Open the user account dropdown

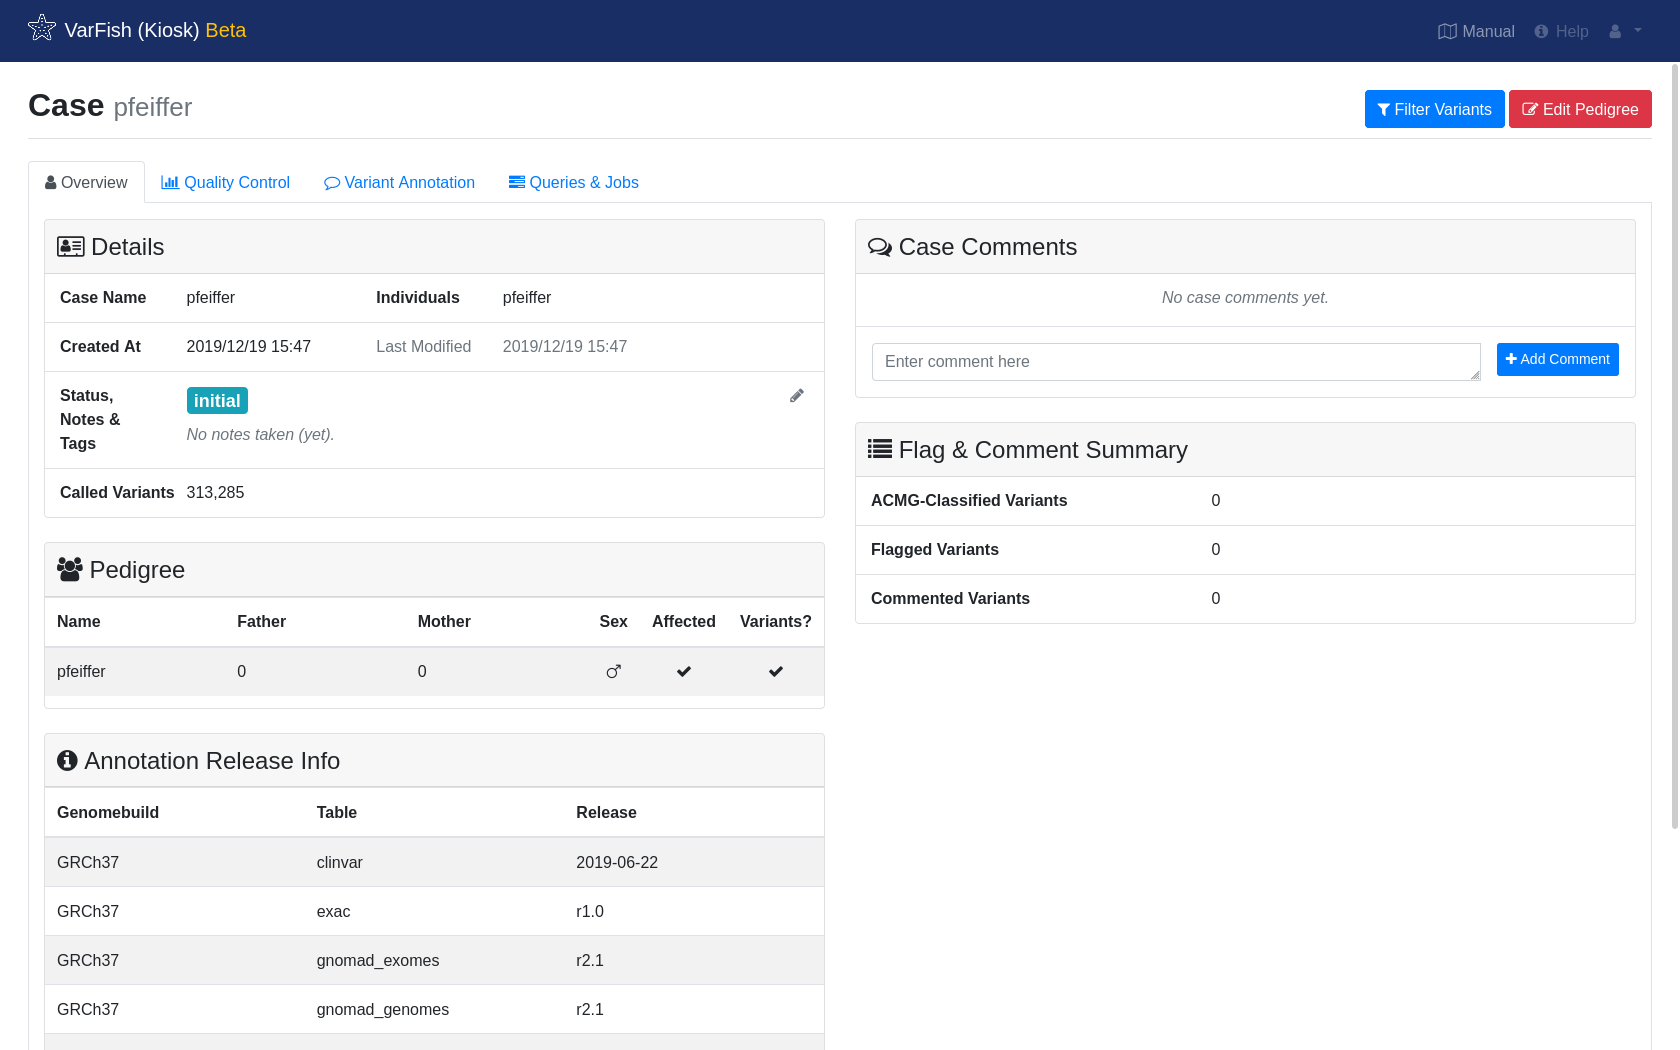pos(1625,31)
